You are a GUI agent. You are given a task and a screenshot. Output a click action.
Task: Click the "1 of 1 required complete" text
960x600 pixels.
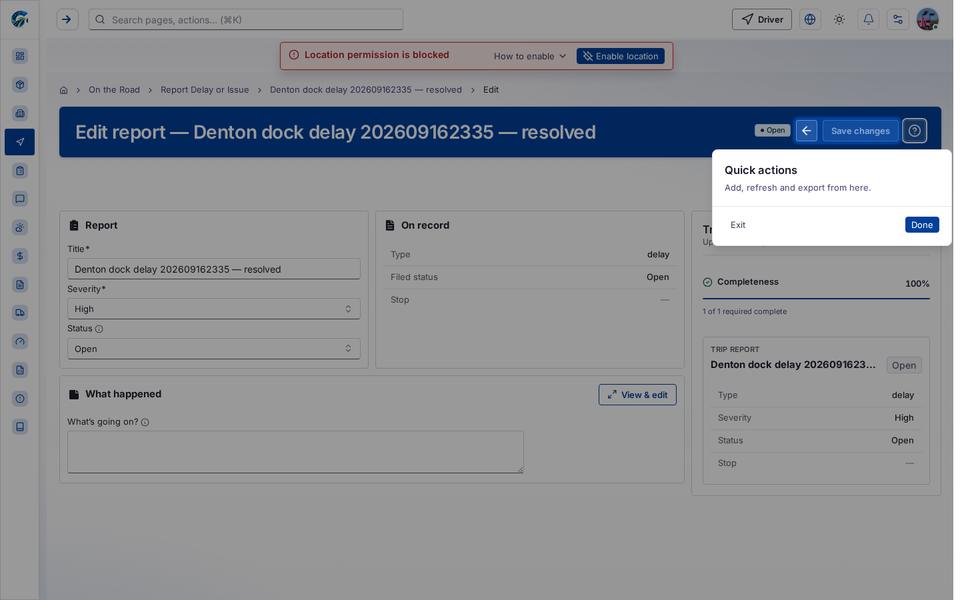(x=744, y=312)
